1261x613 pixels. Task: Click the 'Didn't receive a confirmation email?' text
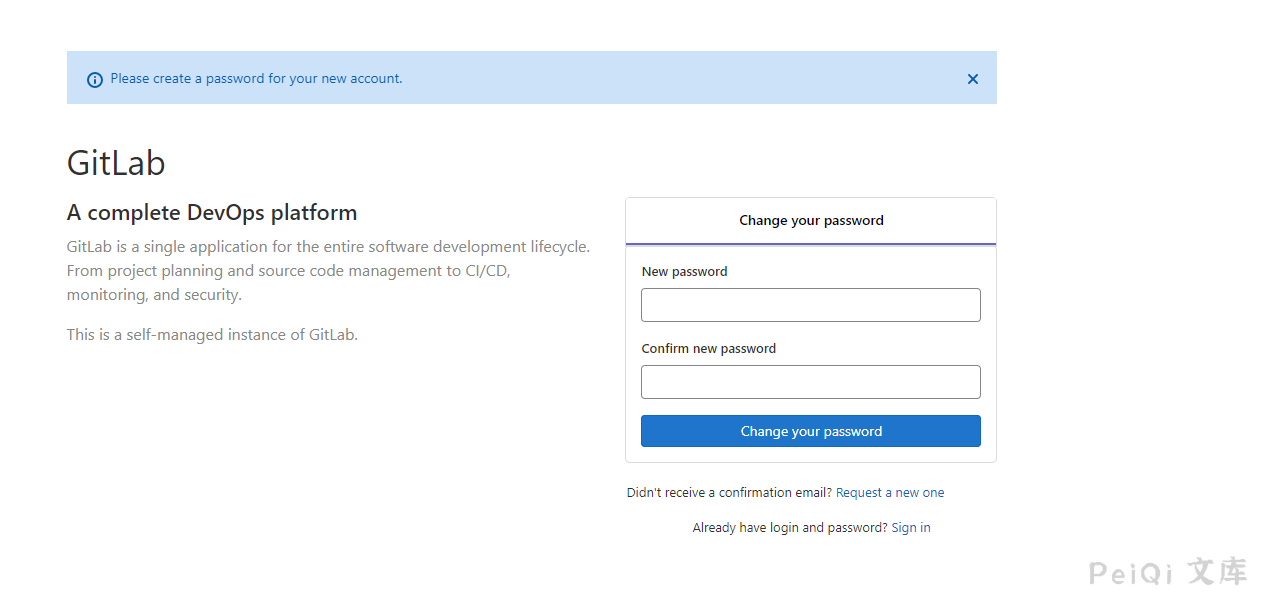click(729, 493)
